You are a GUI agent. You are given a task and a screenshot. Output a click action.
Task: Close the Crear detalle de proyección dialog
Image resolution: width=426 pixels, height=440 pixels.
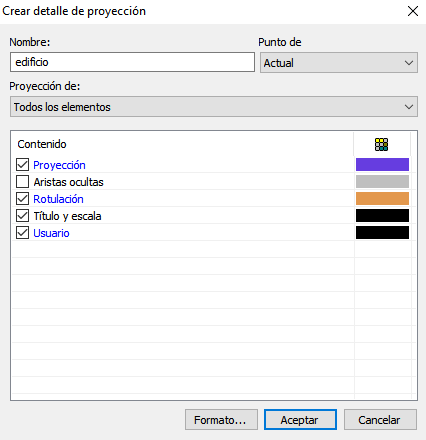pos(413,11)
